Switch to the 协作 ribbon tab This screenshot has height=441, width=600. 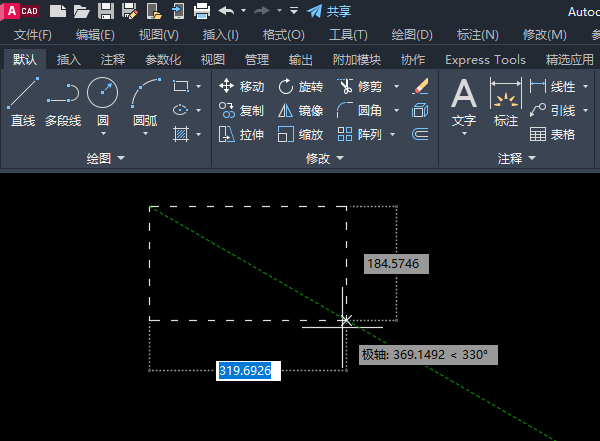[413, 59]
